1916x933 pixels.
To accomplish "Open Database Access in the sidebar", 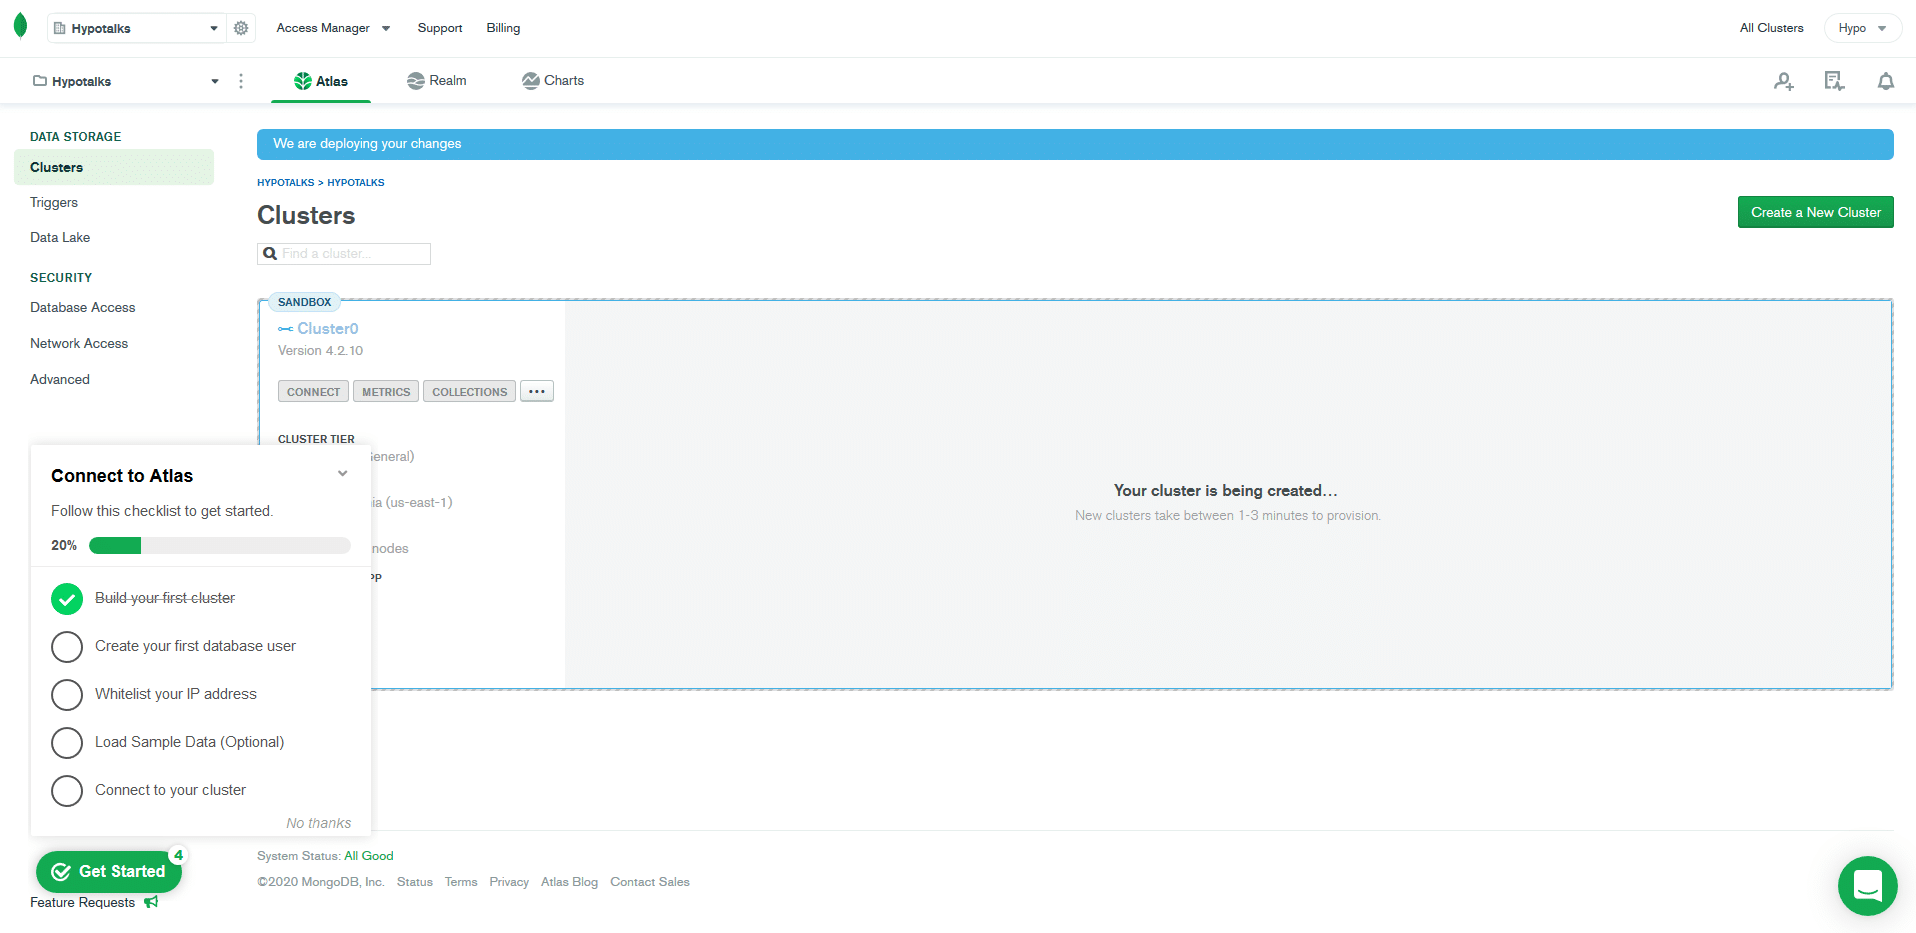I will 83,308.
